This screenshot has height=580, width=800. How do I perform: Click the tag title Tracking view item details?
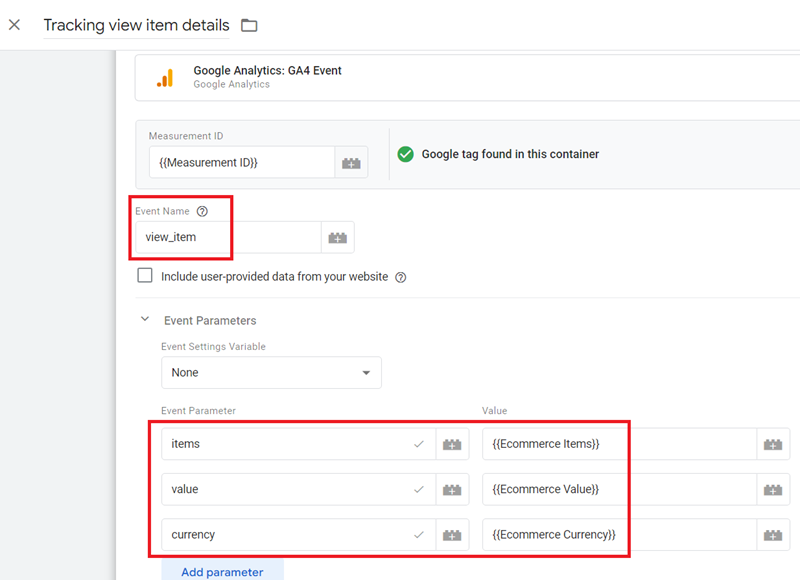(x=136, y=24)
